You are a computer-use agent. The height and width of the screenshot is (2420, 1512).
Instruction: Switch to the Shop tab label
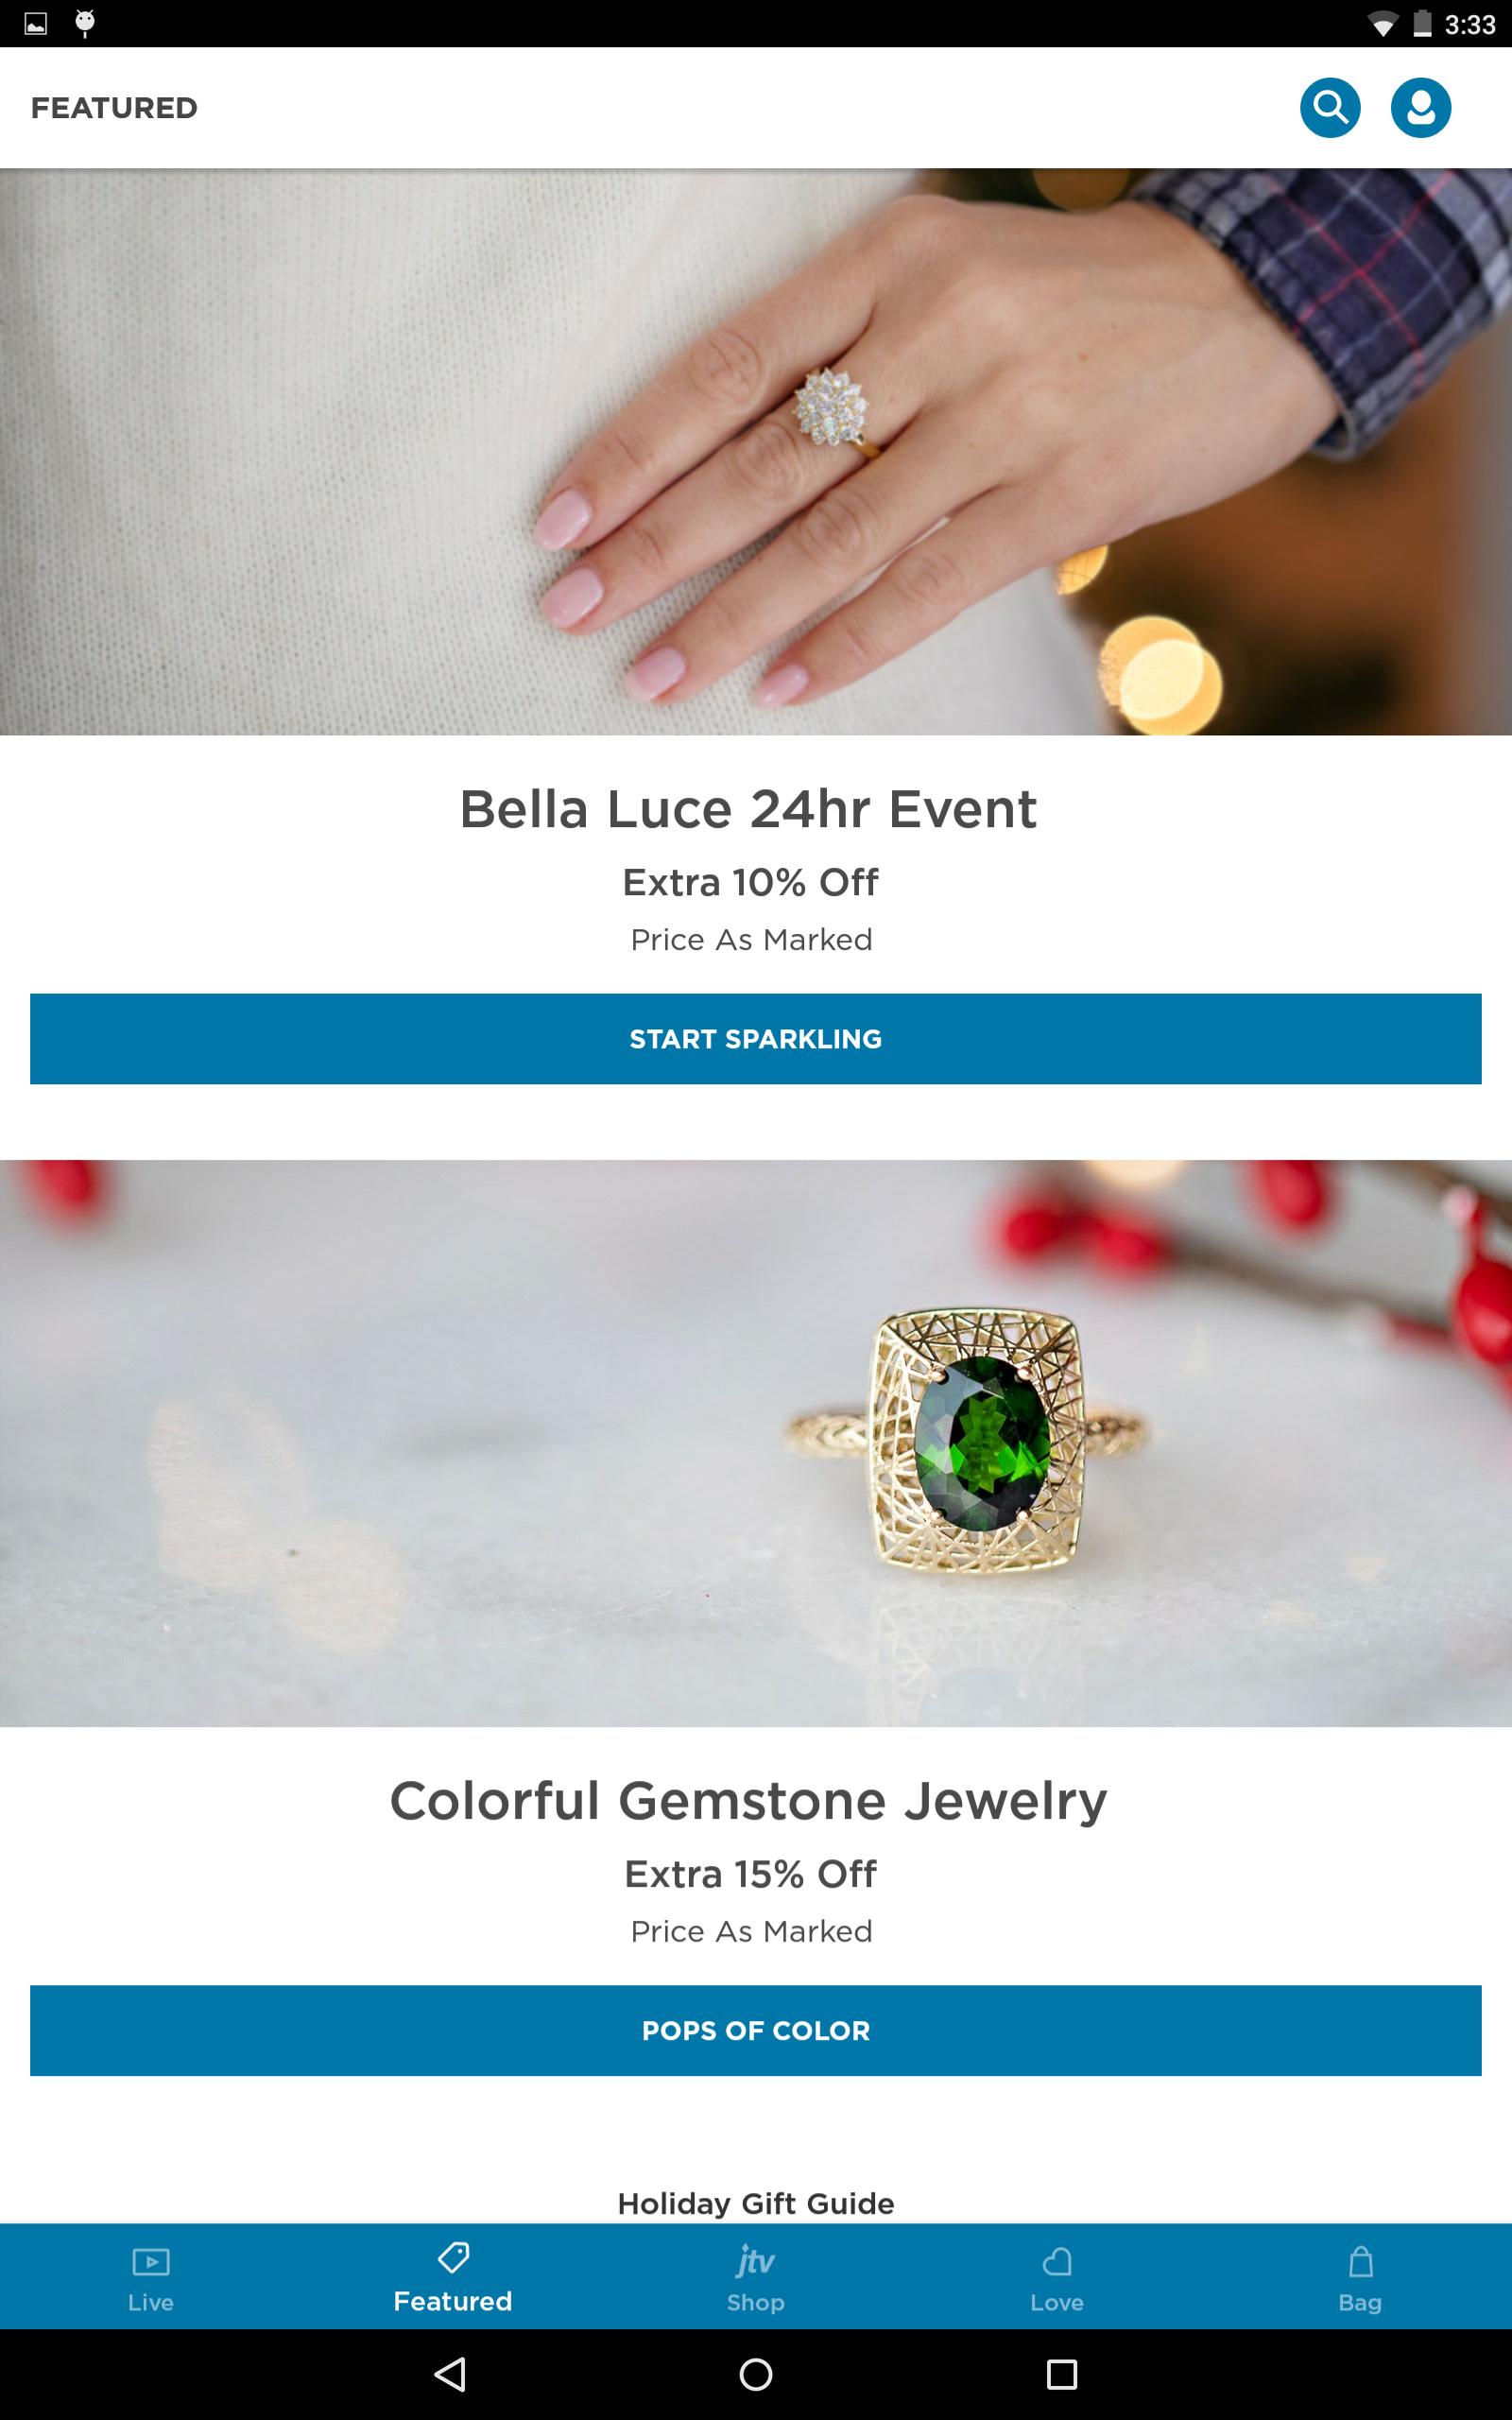(x=755, y=2302)
